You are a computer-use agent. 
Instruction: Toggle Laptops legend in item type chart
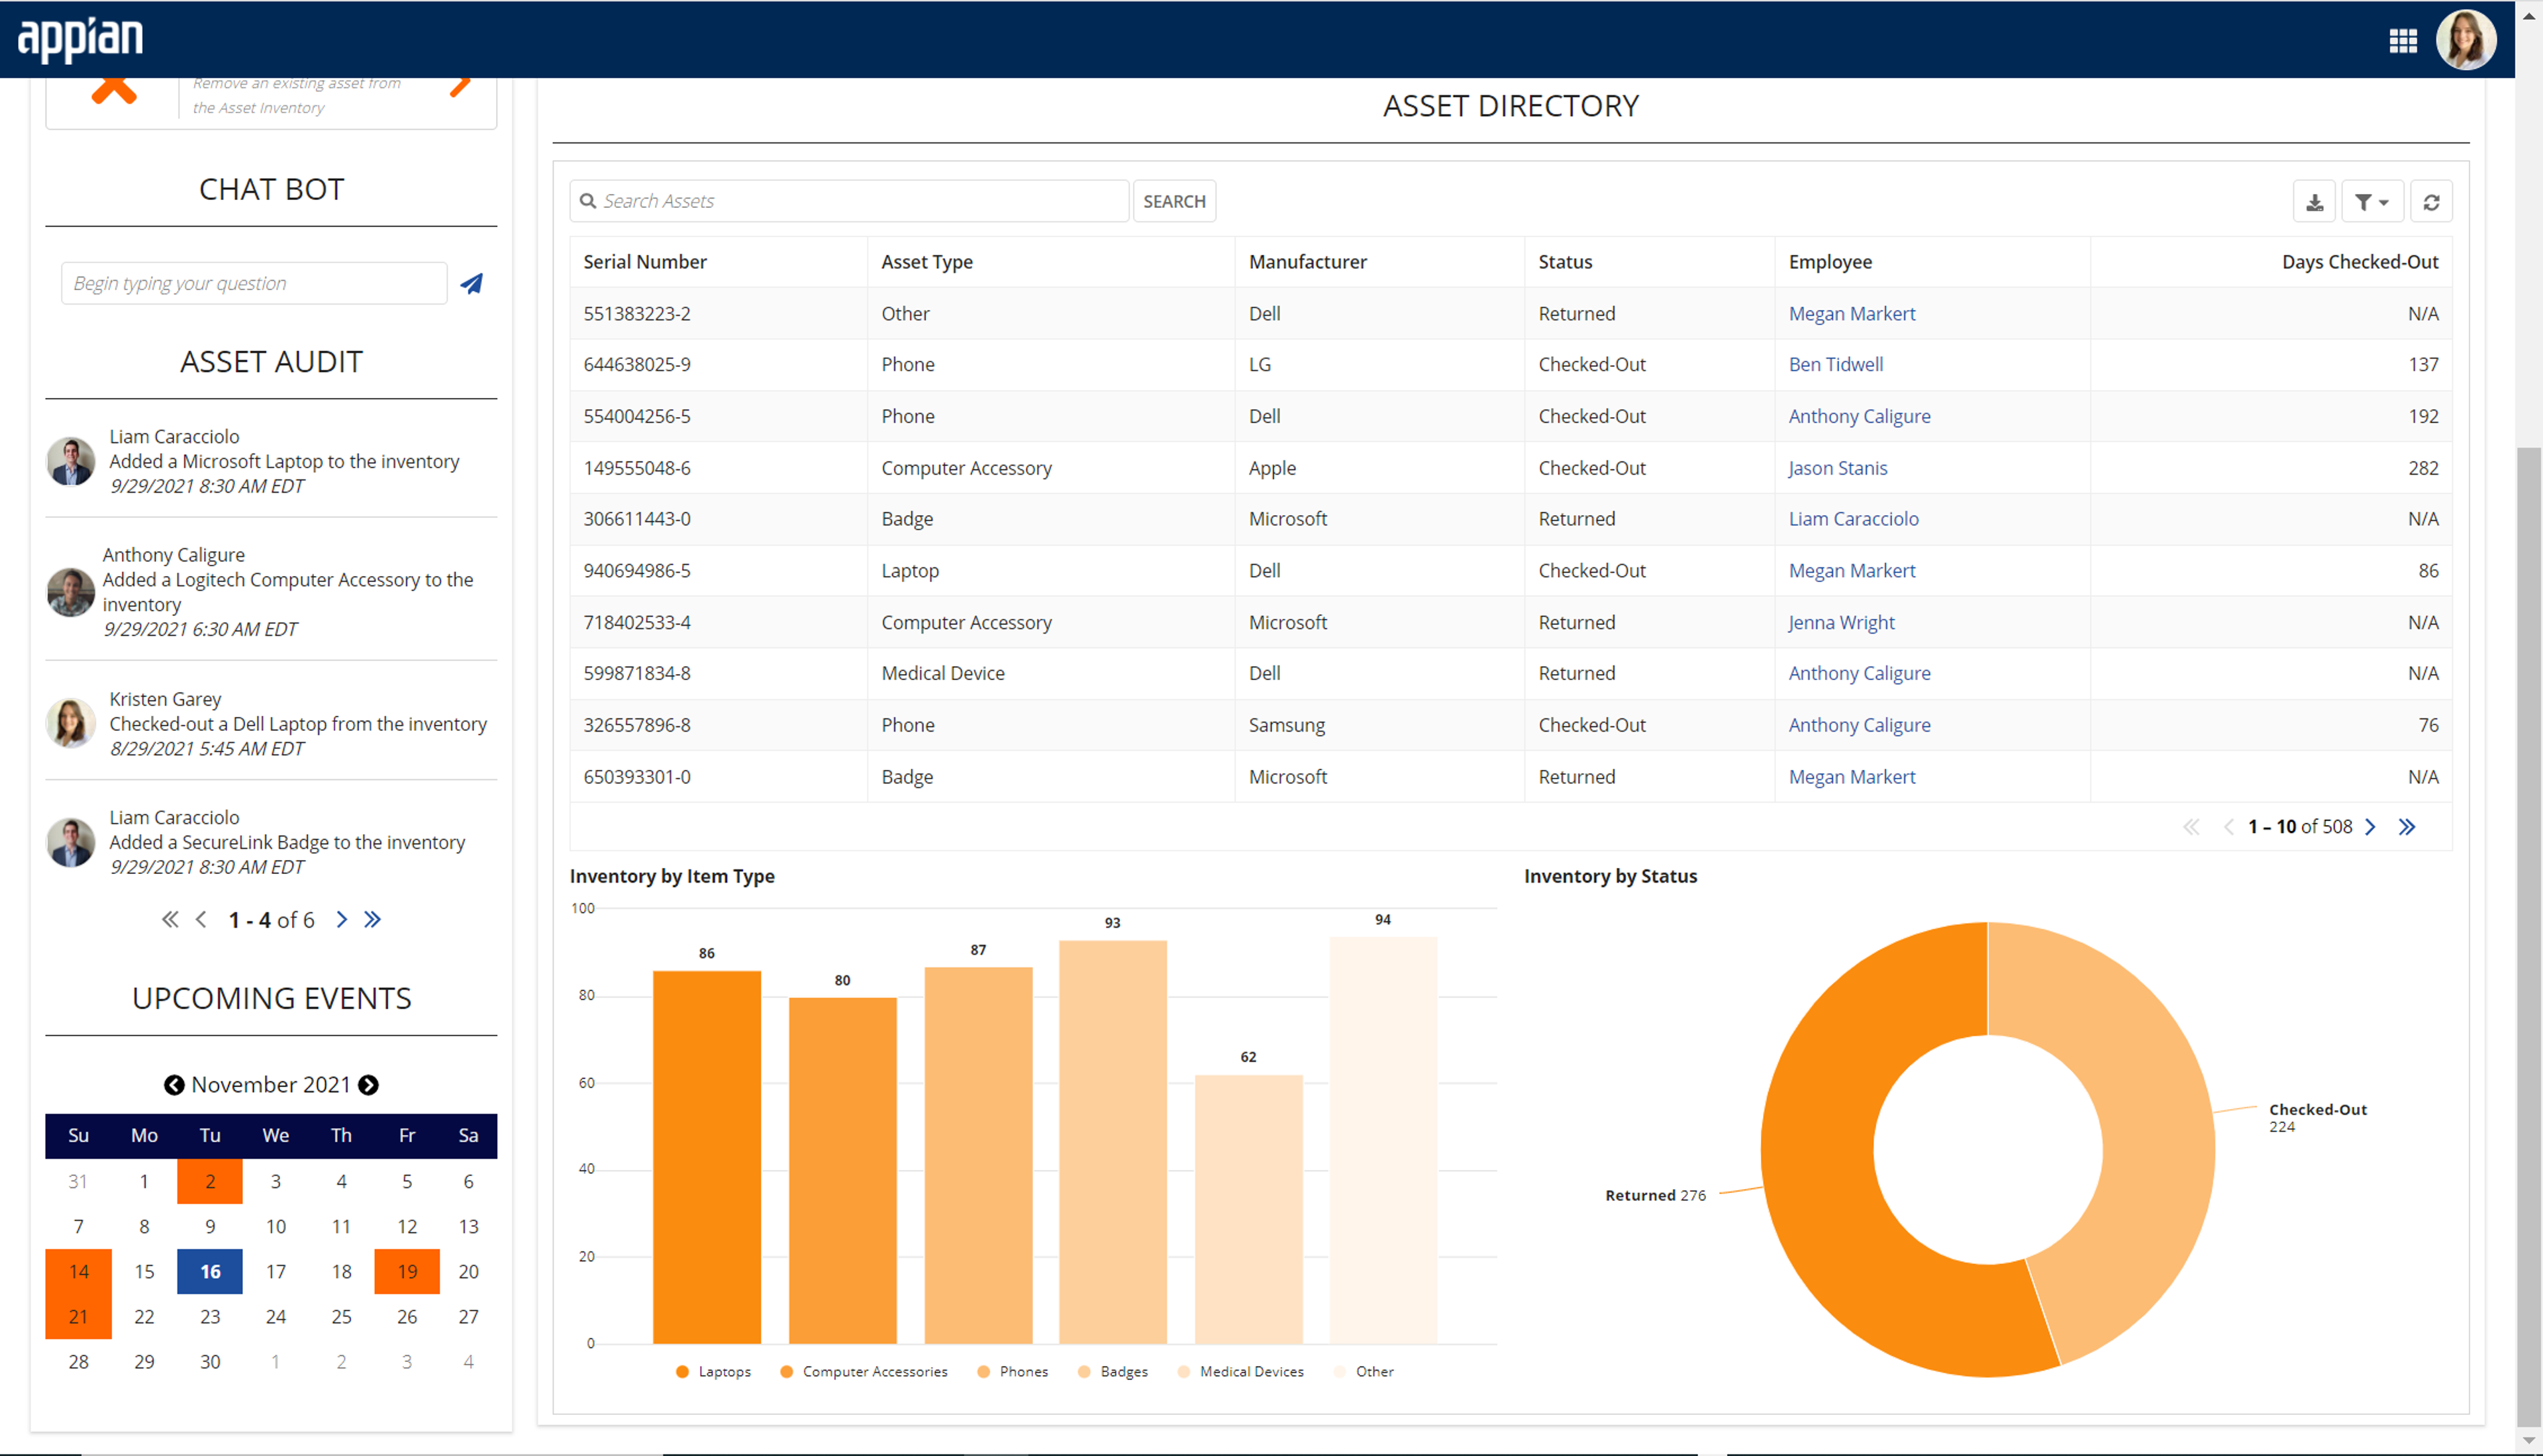coord(714,1372)
